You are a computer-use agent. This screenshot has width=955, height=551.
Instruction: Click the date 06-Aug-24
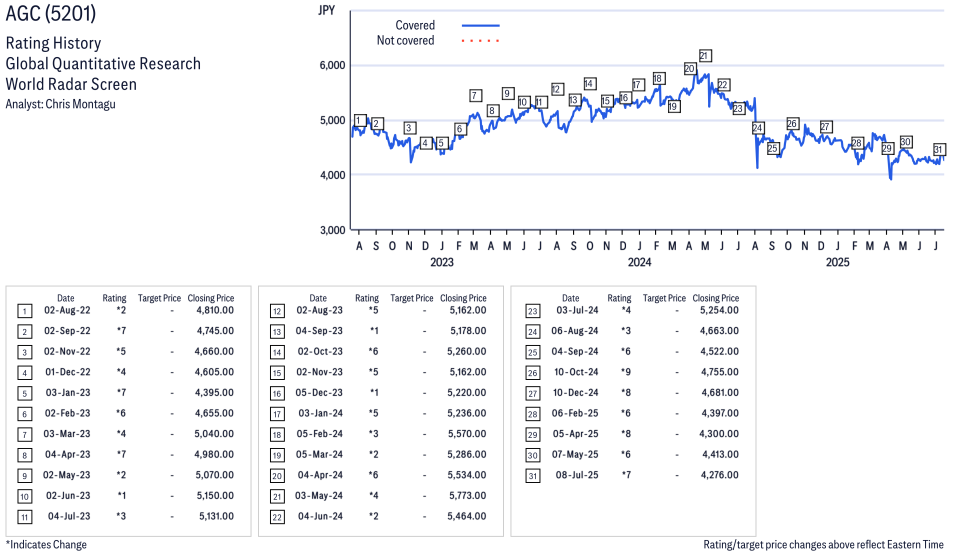575,331
